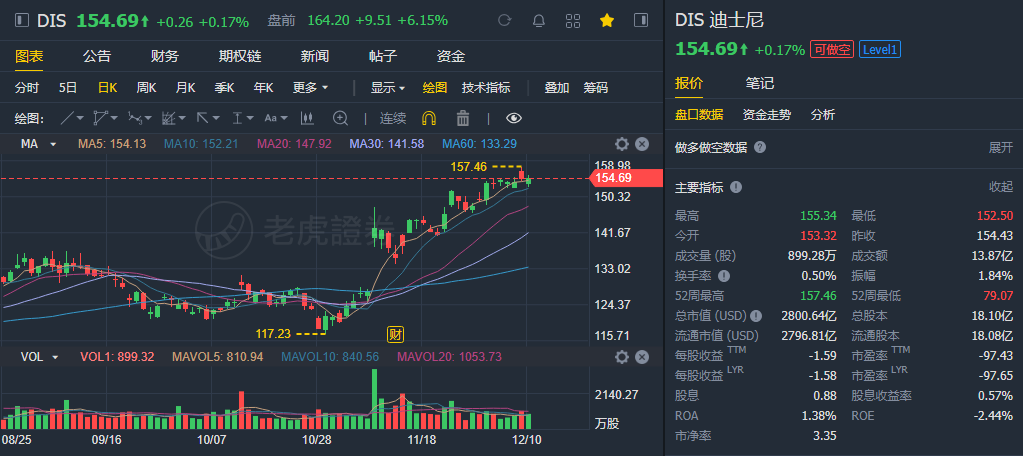Click help icon next to 做多做空数据
The image size is (1023, 456).
click(x=760, y=147)
